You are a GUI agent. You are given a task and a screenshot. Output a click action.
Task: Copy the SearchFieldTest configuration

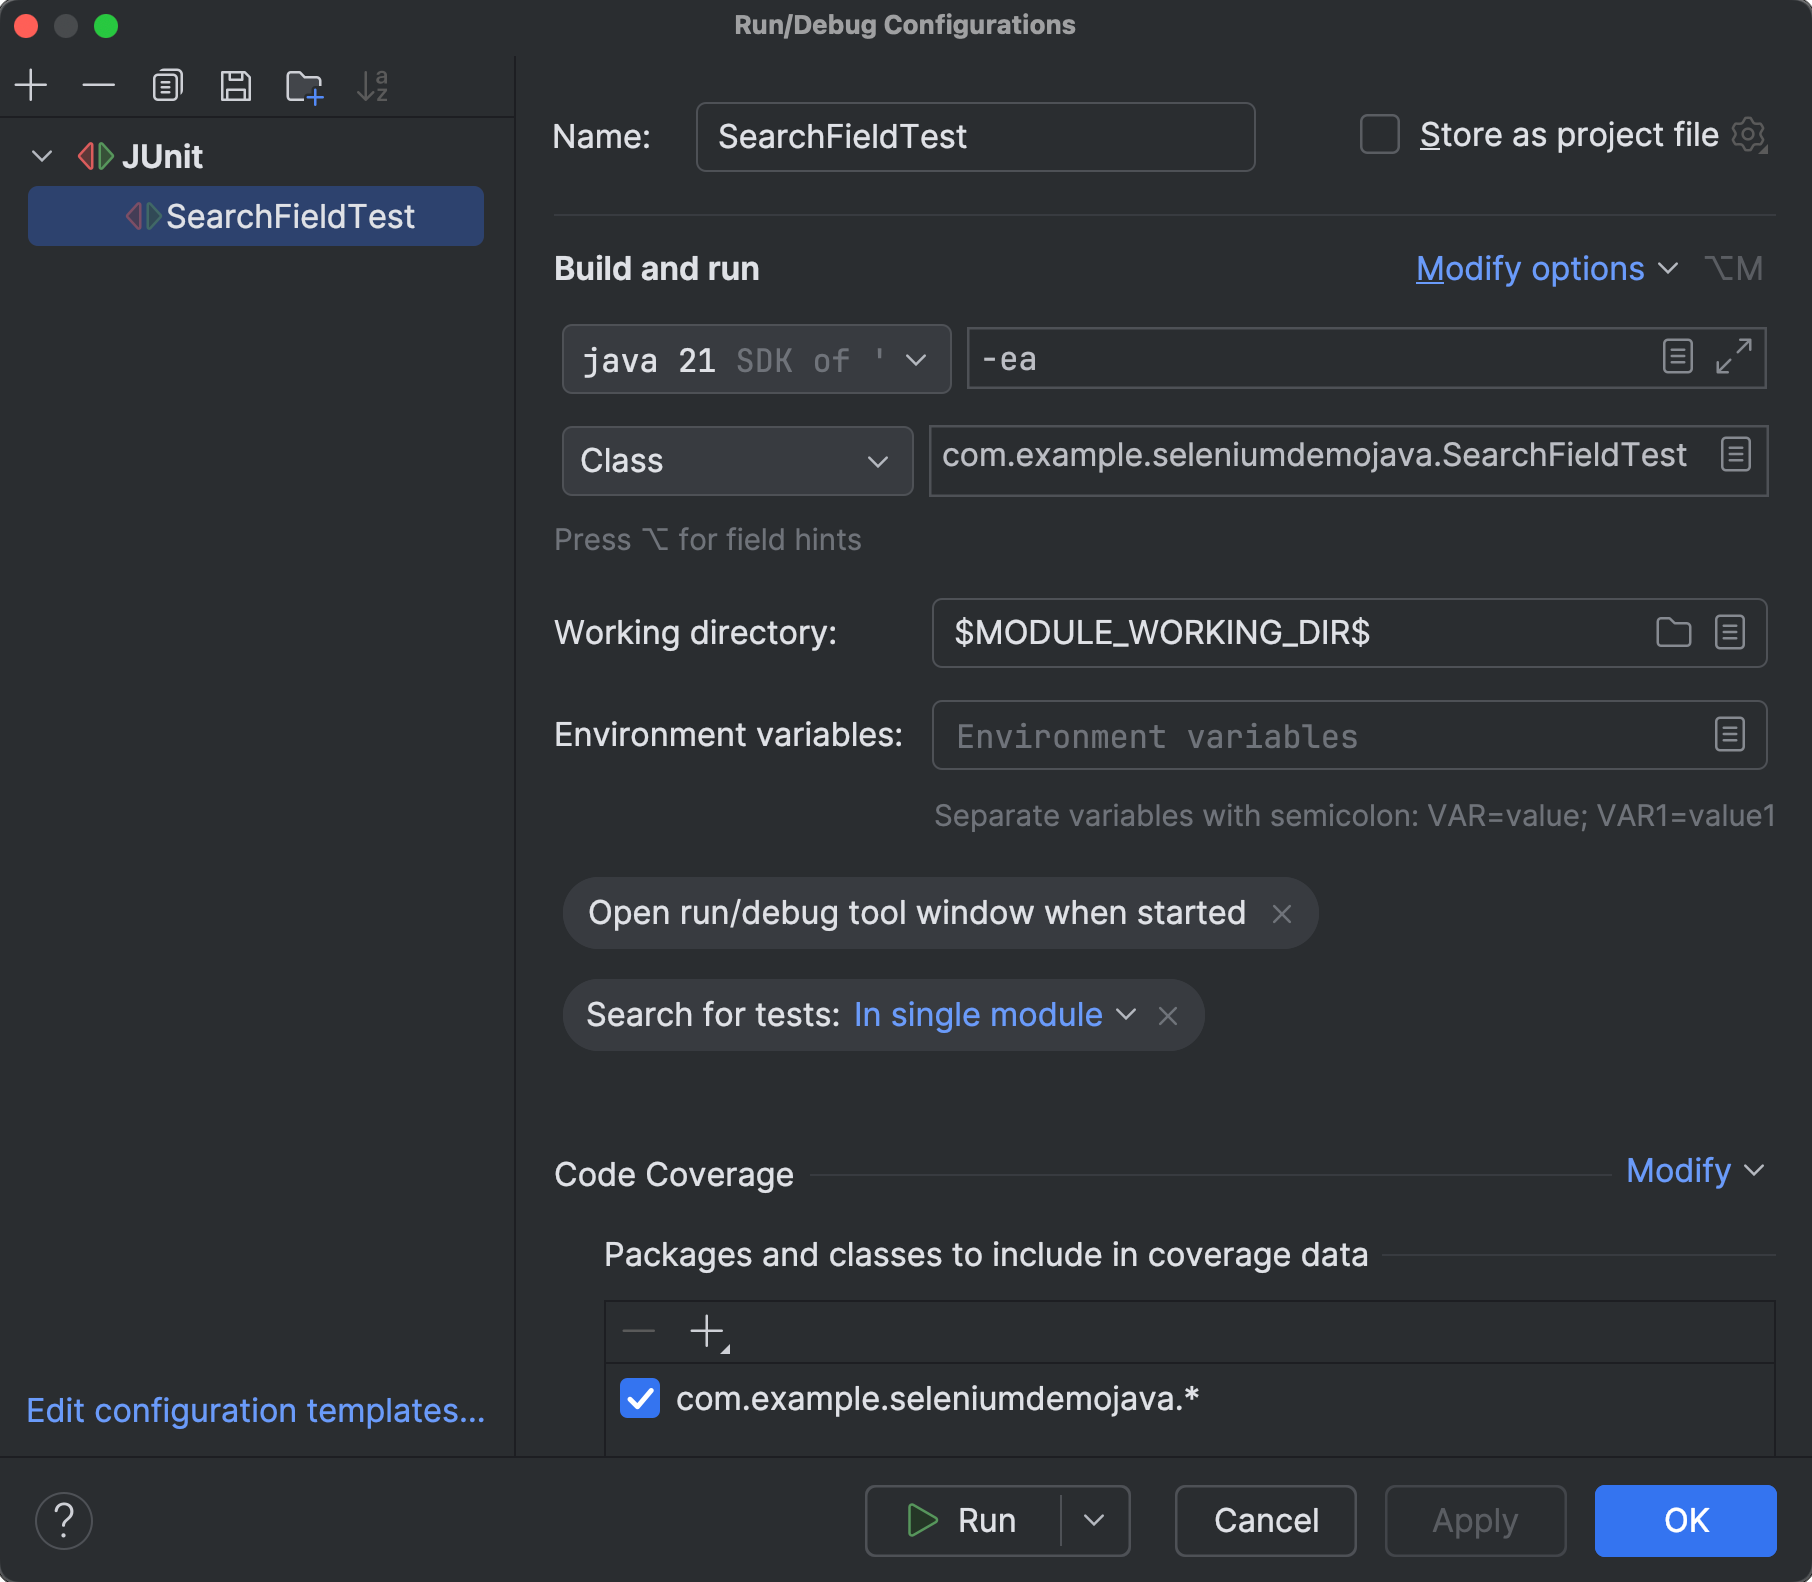click(167, 85)
